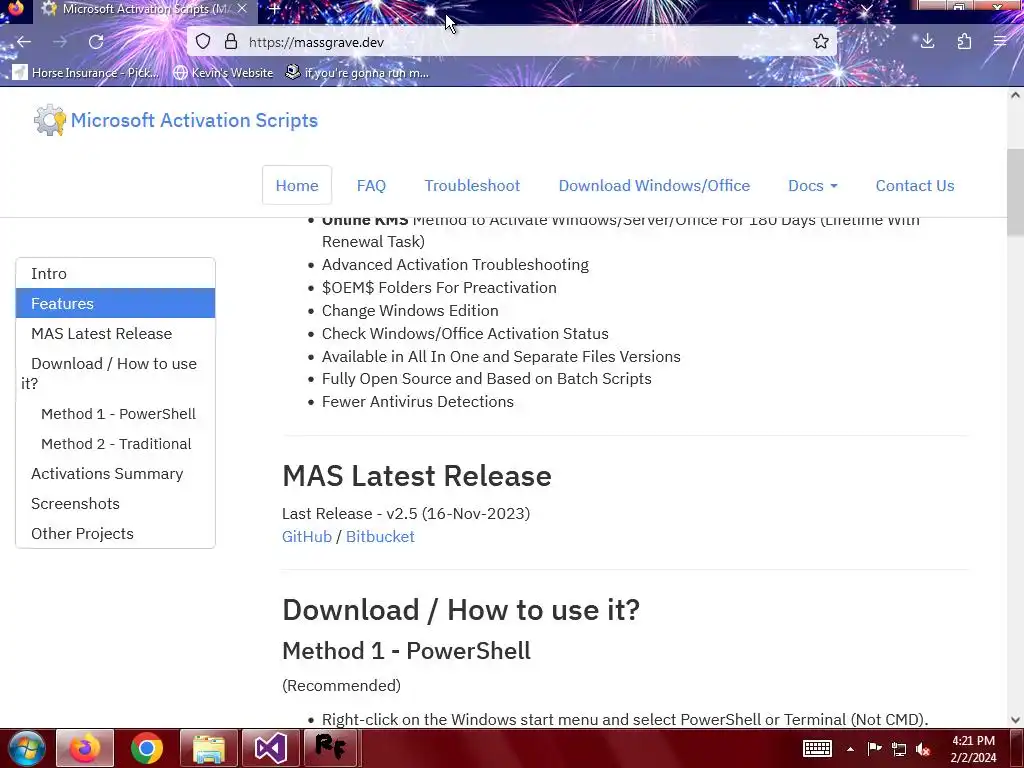1024x768 pixels.
Task: Jump to Activations Summary in sidebar
Action: coord(116,474)
